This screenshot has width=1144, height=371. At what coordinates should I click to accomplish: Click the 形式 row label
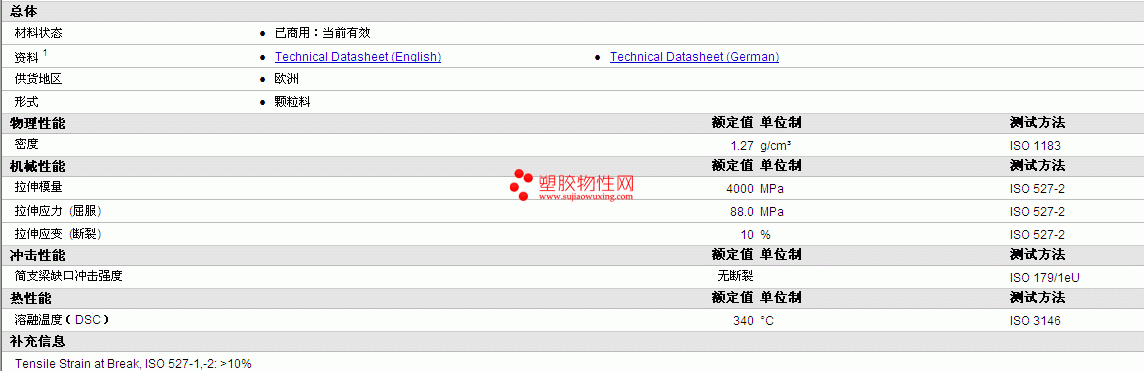pyautogui.click(x=26, y=102)
